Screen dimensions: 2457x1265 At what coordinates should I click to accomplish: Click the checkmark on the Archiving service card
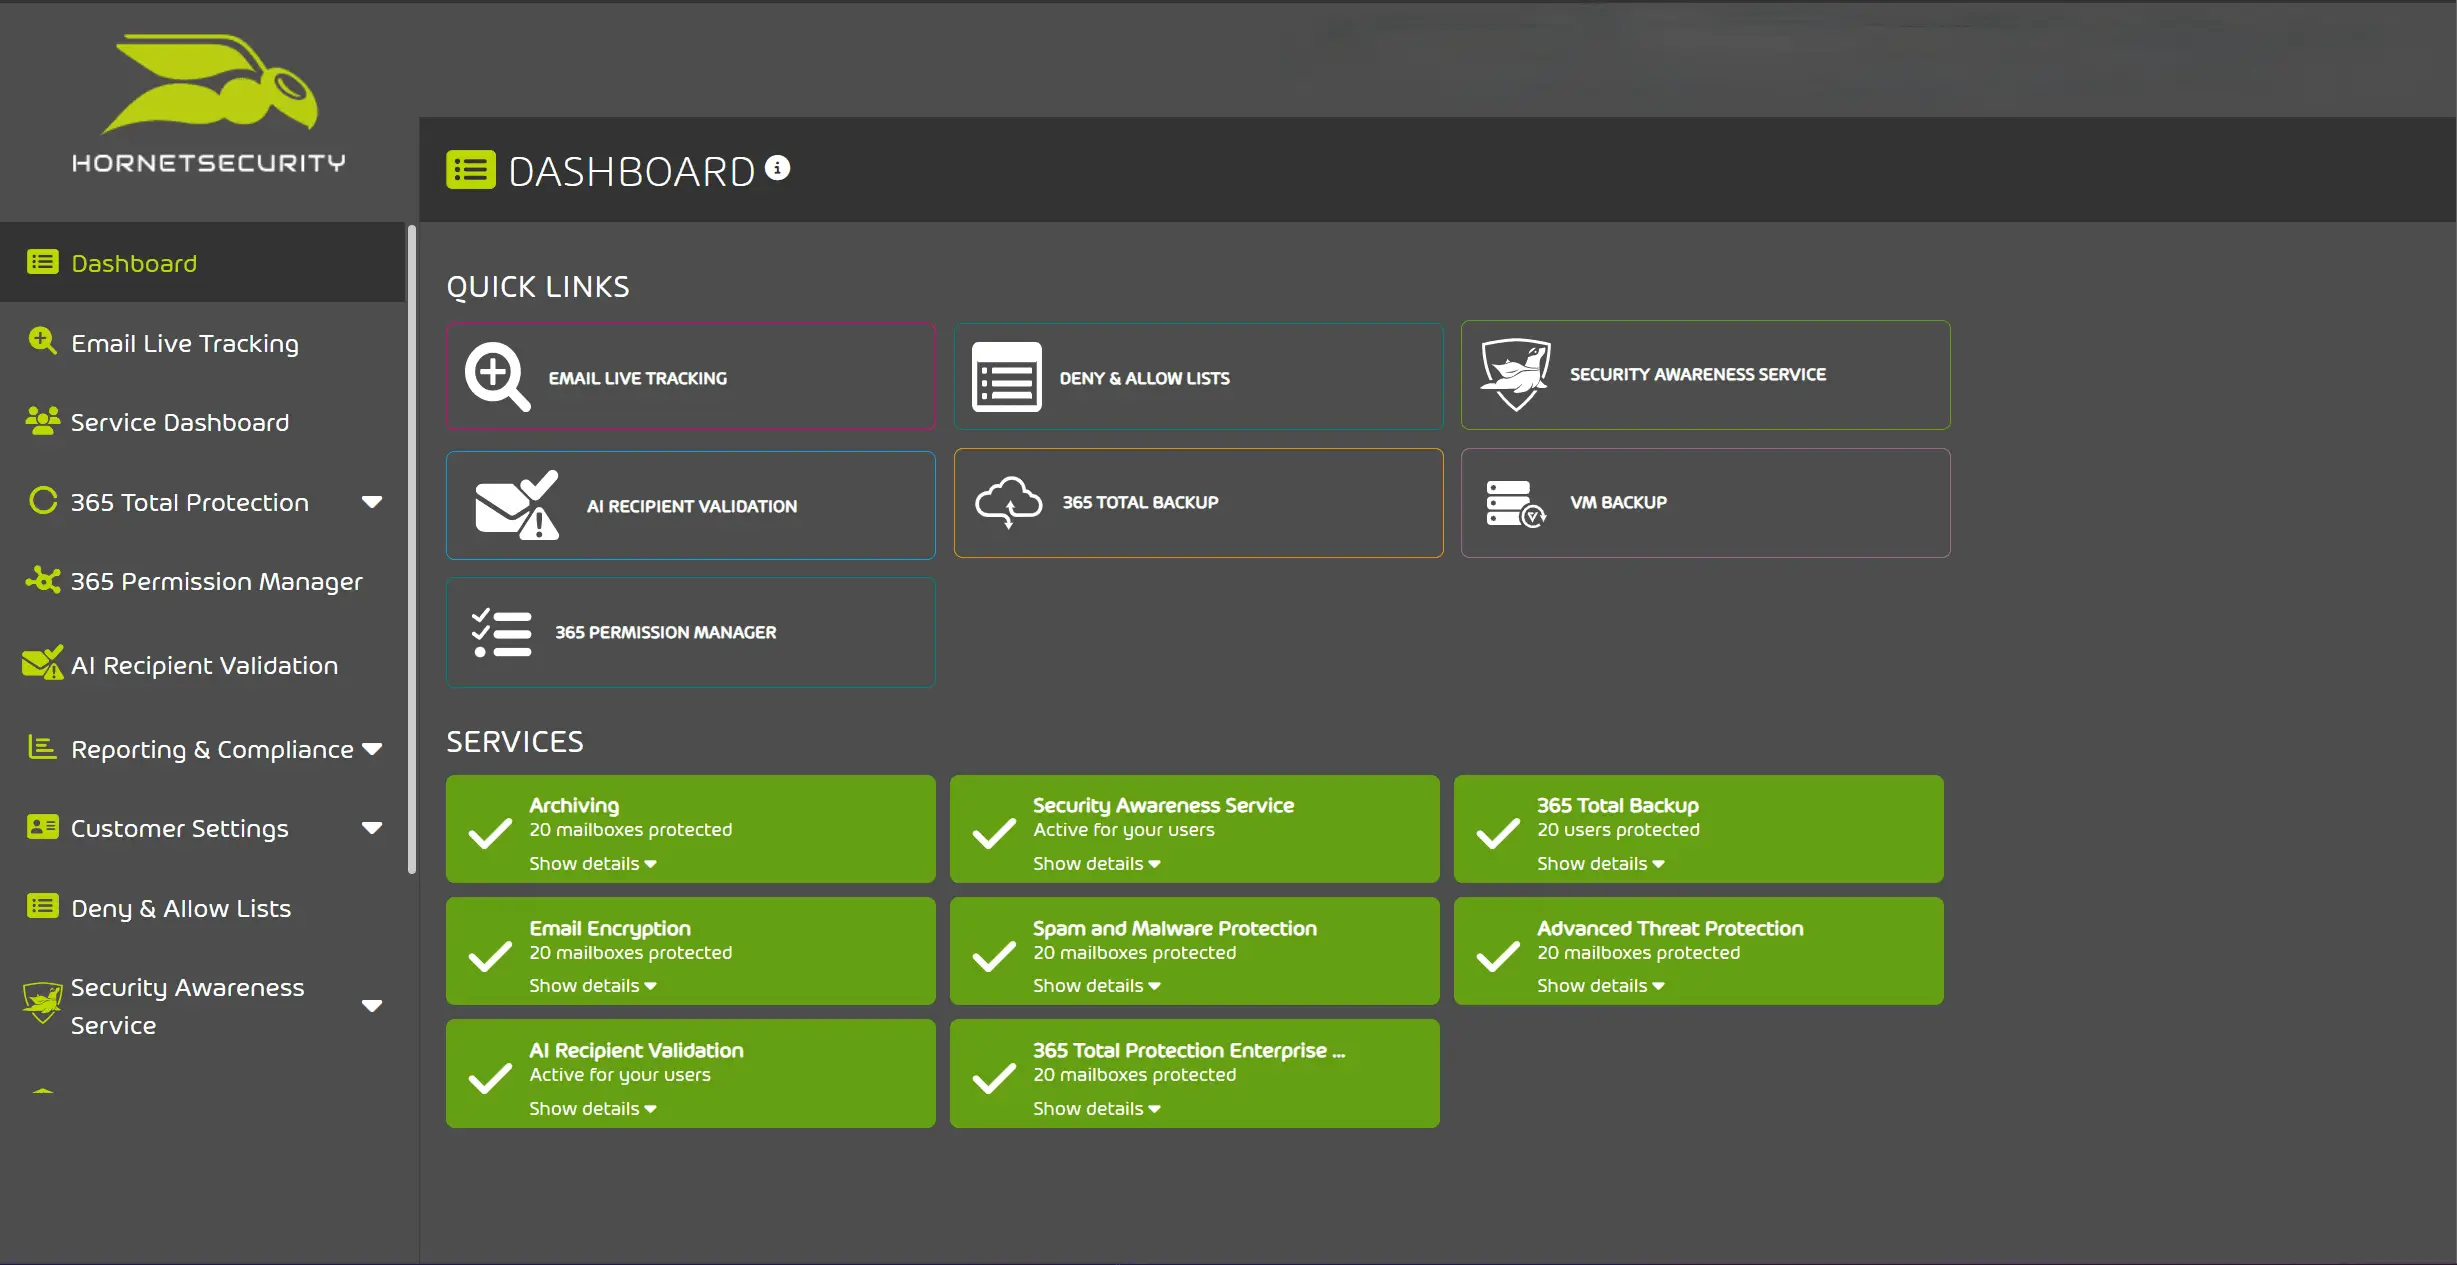click(490, 832)
